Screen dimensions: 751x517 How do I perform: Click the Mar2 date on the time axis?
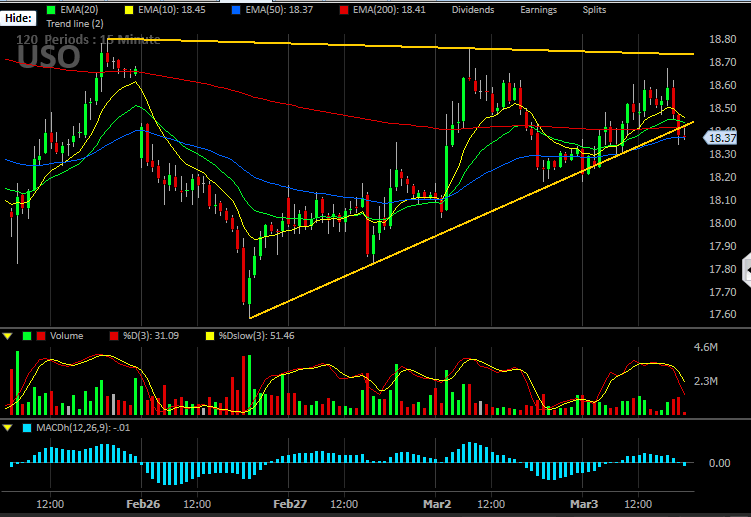tap(437, 504)
